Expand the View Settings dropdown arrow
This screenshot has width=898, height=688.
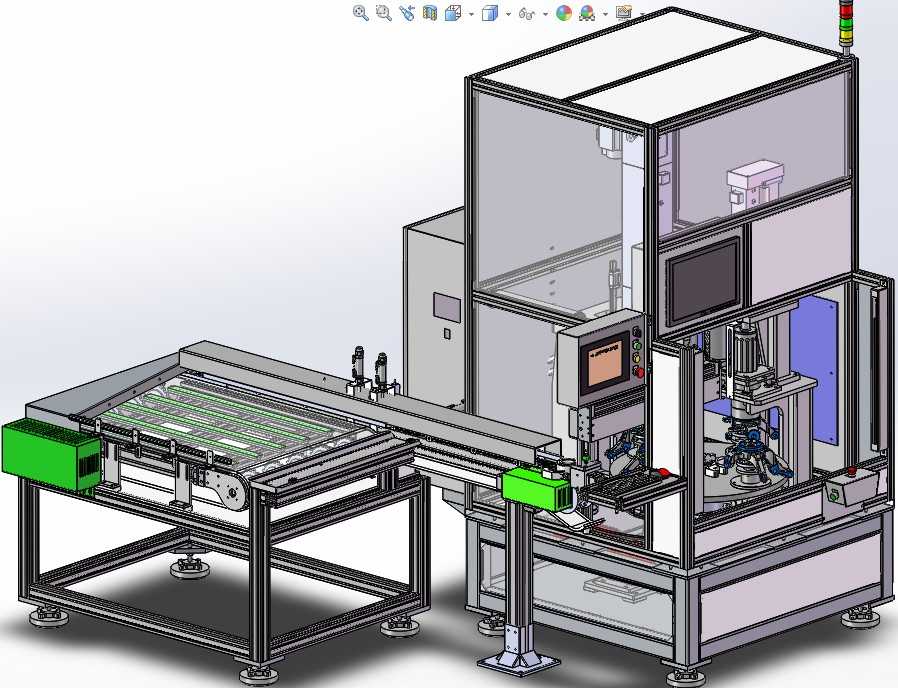(x=642, y=14)
